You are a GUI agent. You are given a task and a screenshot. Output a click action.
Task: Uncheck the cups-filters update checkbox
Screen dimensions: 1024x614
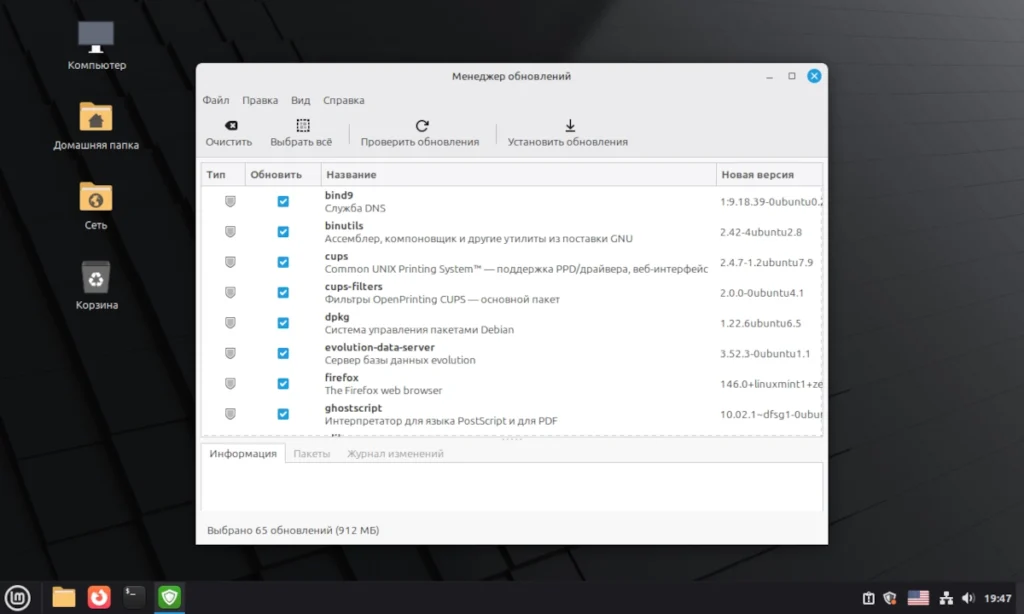click(283, 292)
